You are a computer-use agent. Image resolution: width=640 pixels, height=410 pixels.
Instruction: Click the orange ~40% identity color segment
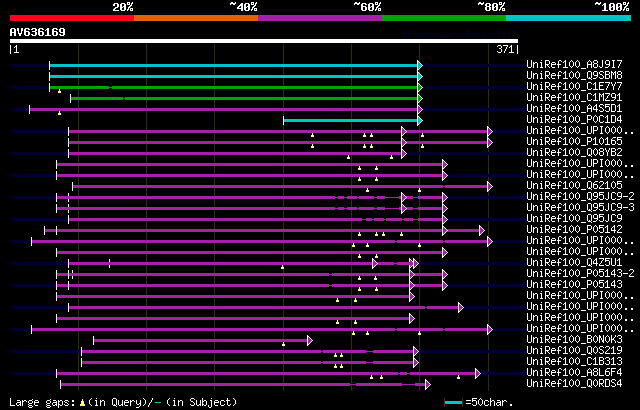coord(196,18)
